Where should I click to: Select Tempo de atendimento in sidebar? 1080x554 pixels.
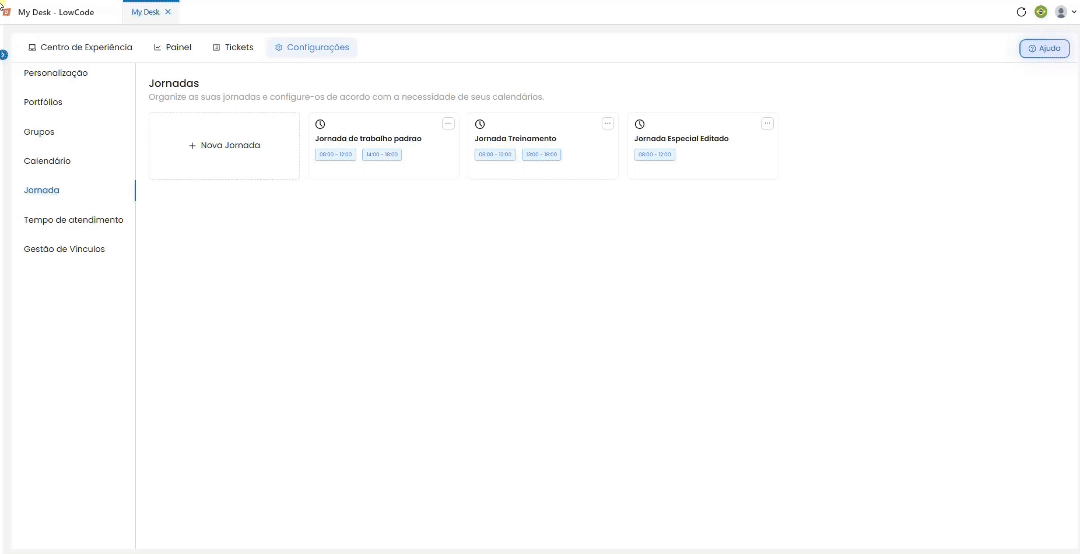(x=74, y=220)
